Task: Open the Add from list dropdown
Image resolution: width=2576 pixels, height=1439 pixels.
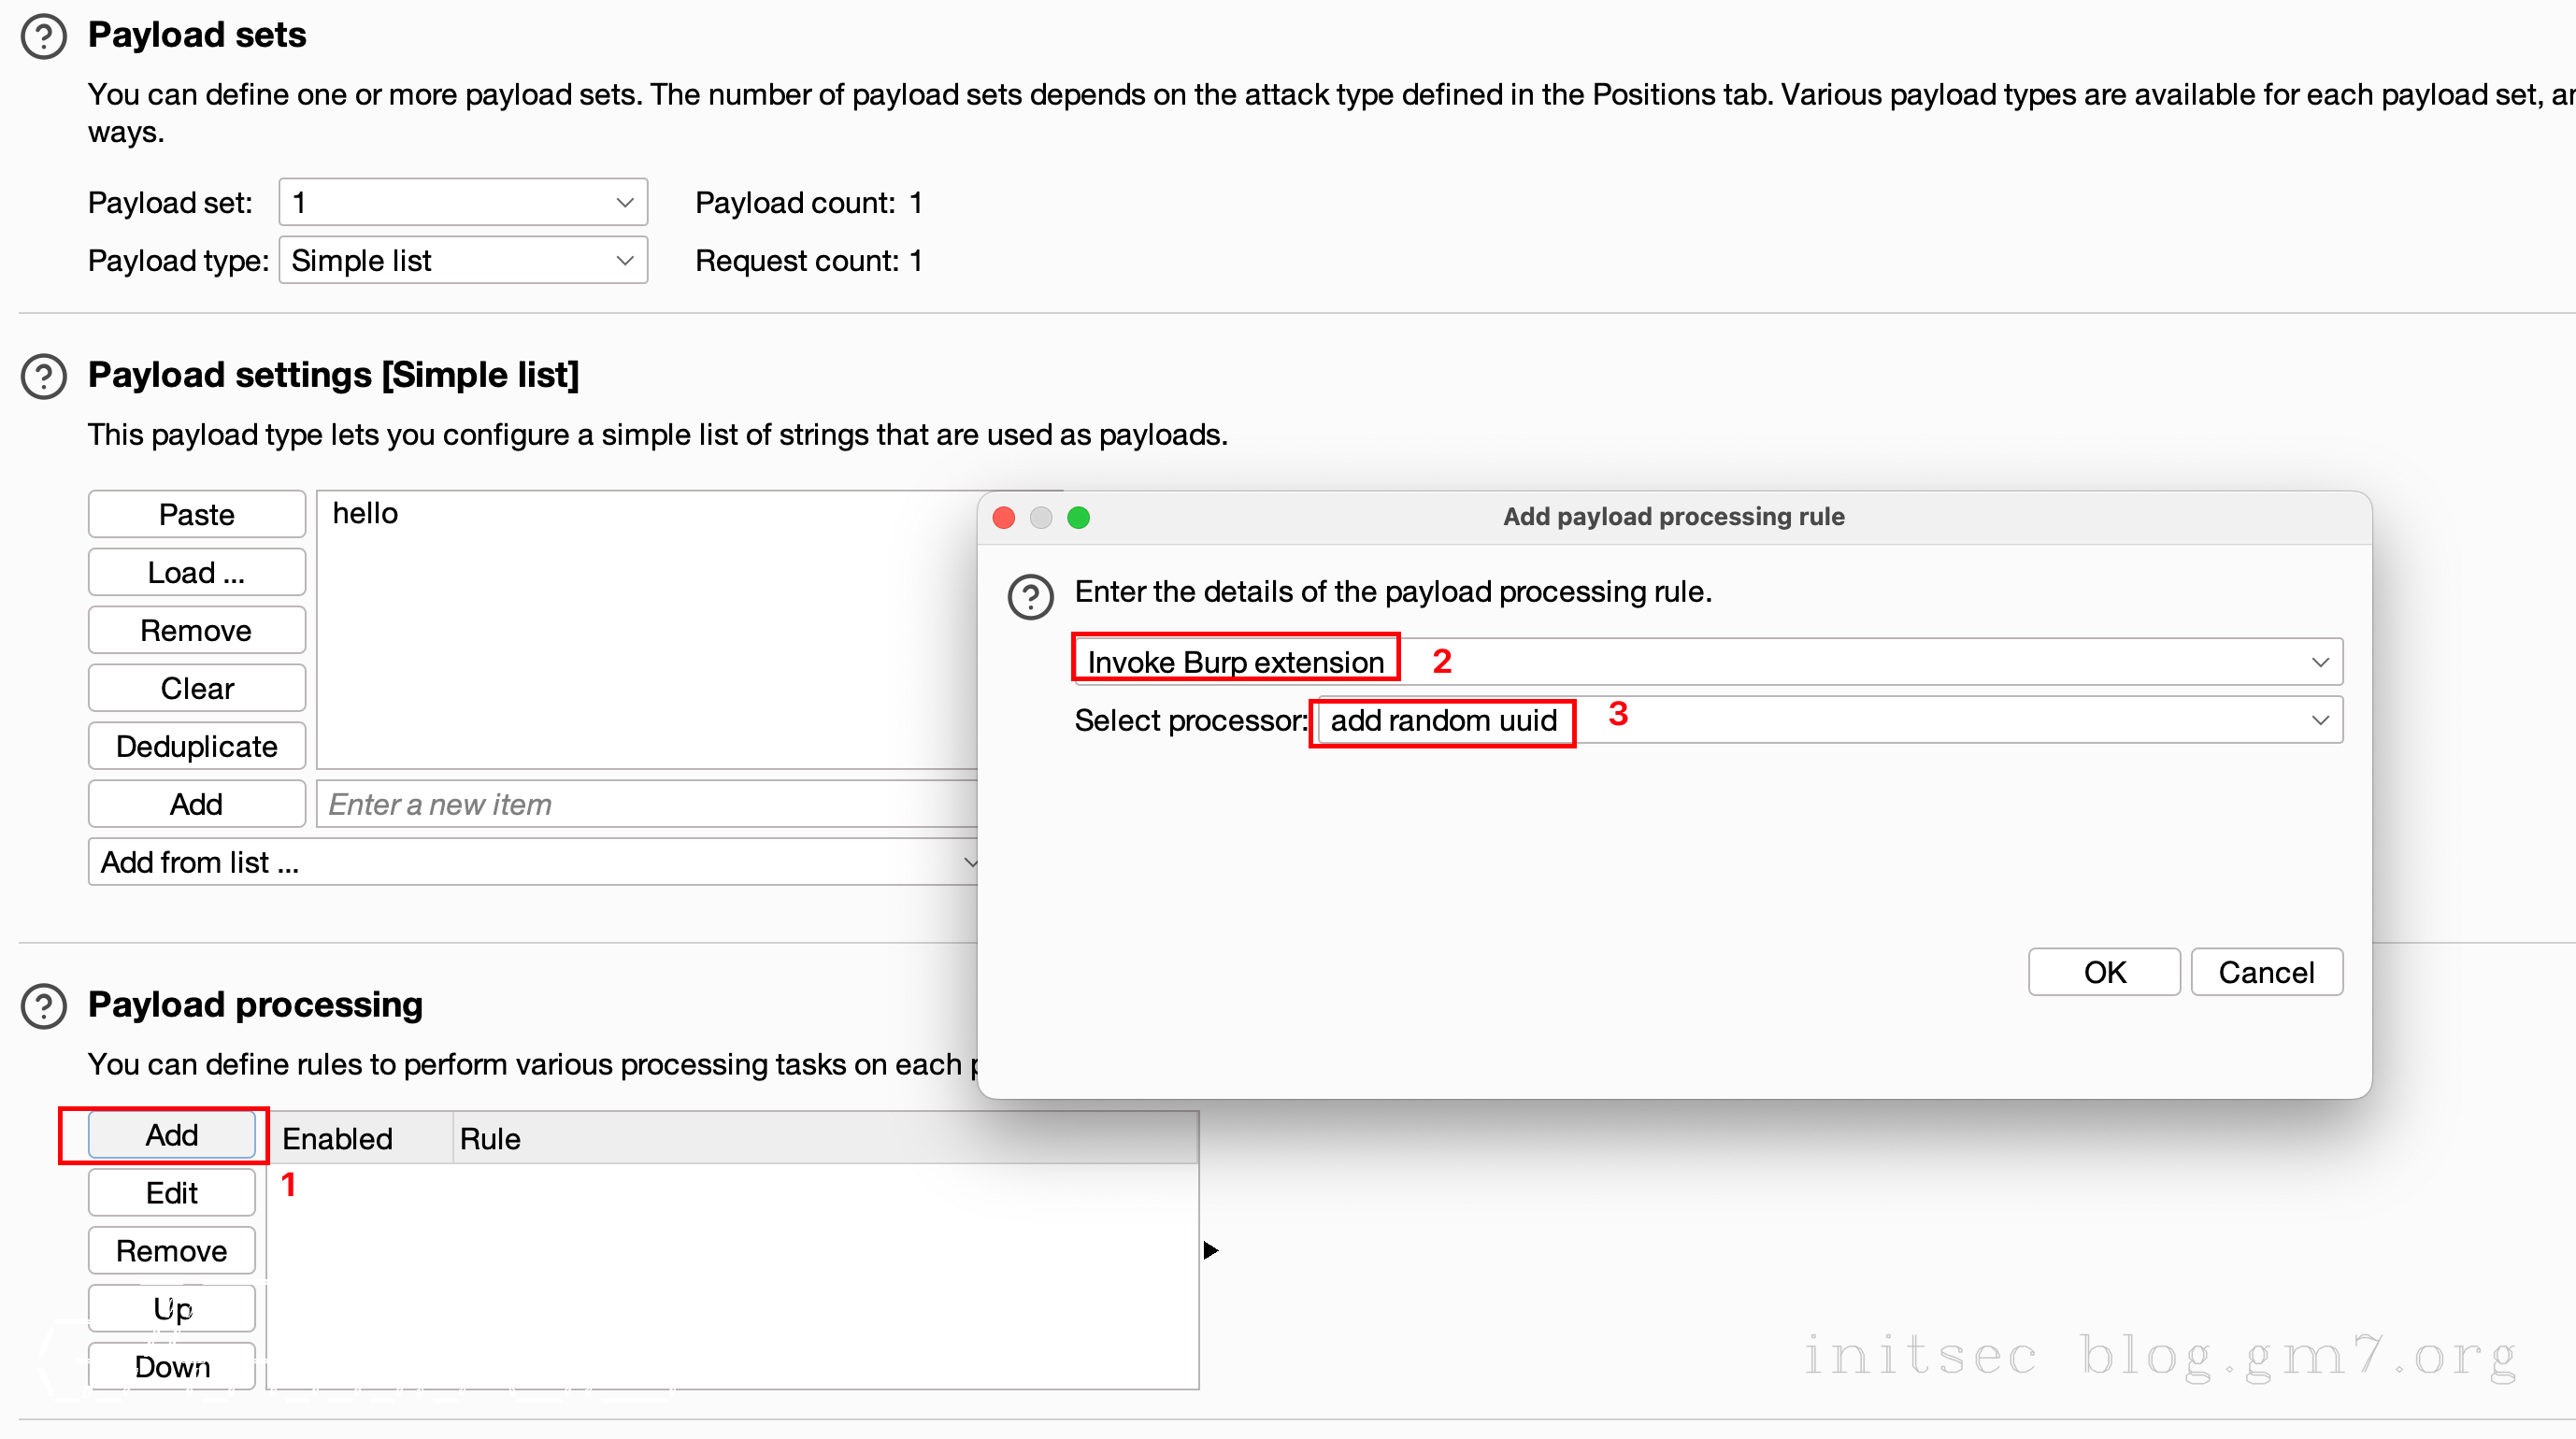Action: [x=535, y=862]
